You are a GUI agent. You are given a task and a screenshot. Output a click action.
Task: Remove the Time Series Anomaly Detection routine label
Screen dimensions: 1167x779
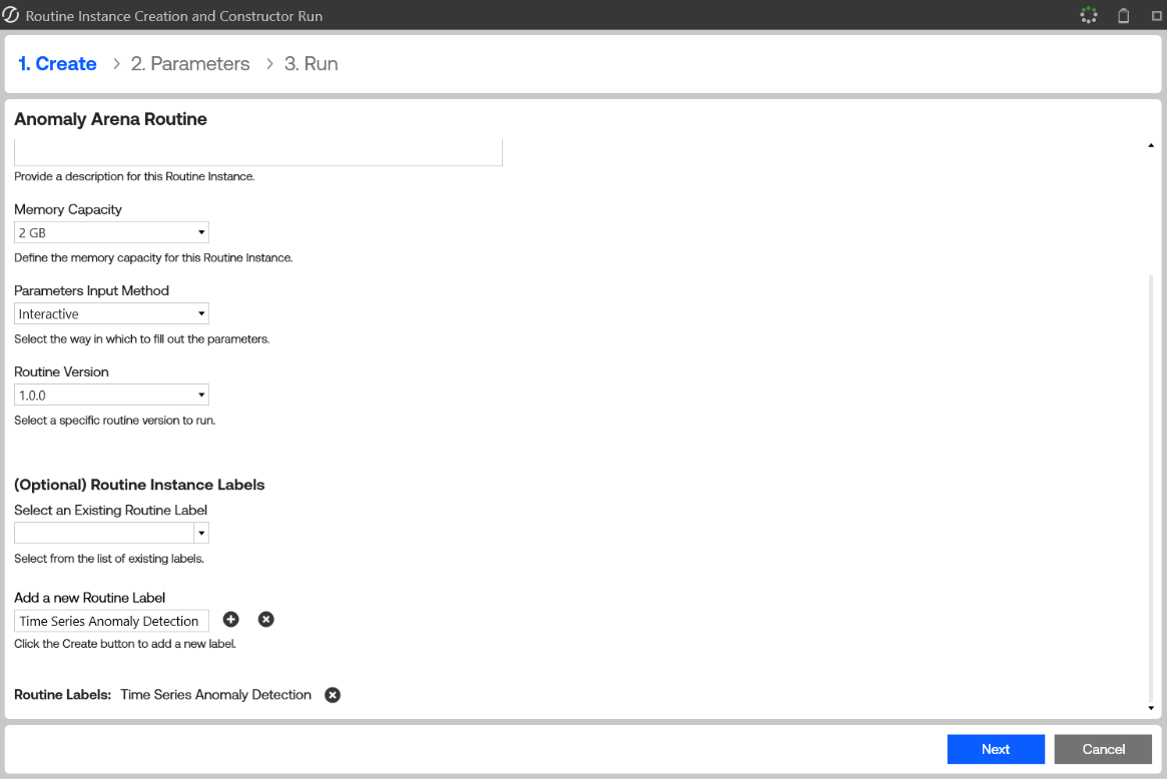click(333, 695)
